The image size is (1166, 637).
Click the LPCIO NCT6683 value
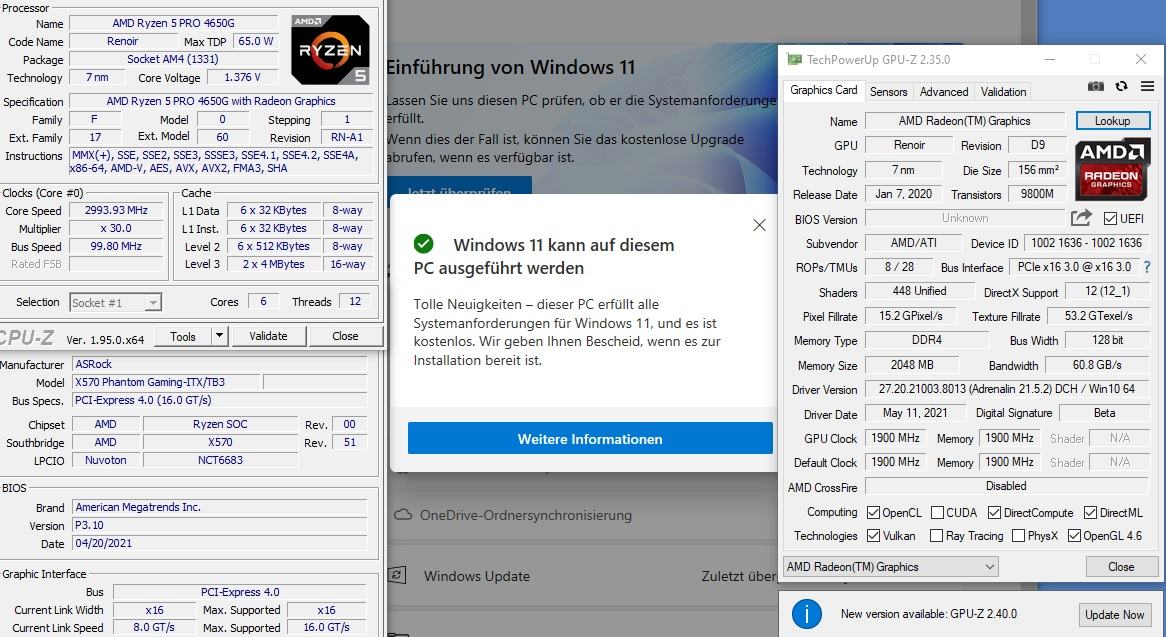[220, 460]
